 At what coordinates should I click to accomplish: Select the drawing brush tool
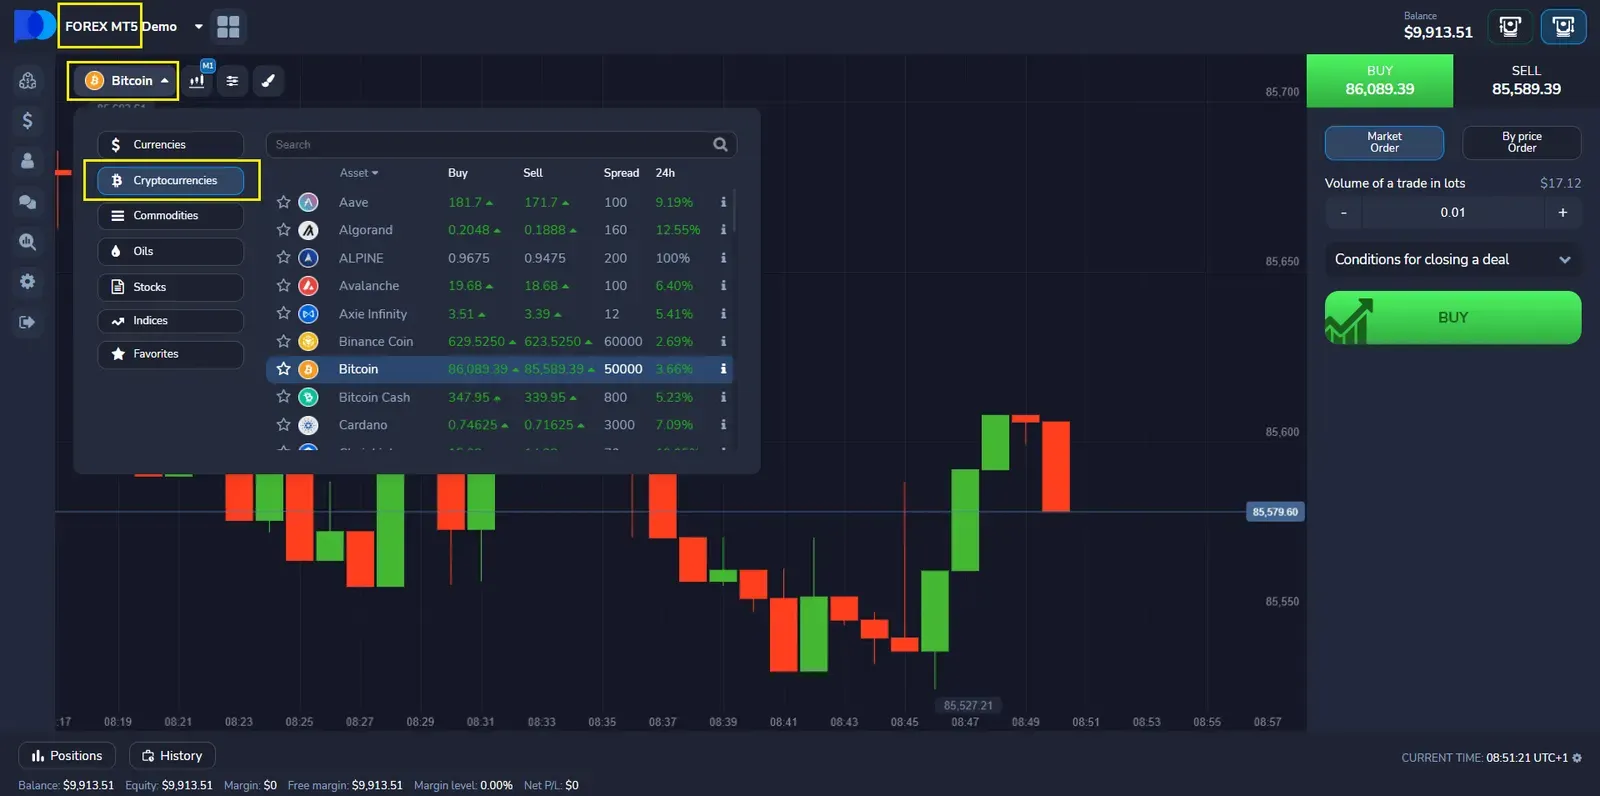coord(268,81)
